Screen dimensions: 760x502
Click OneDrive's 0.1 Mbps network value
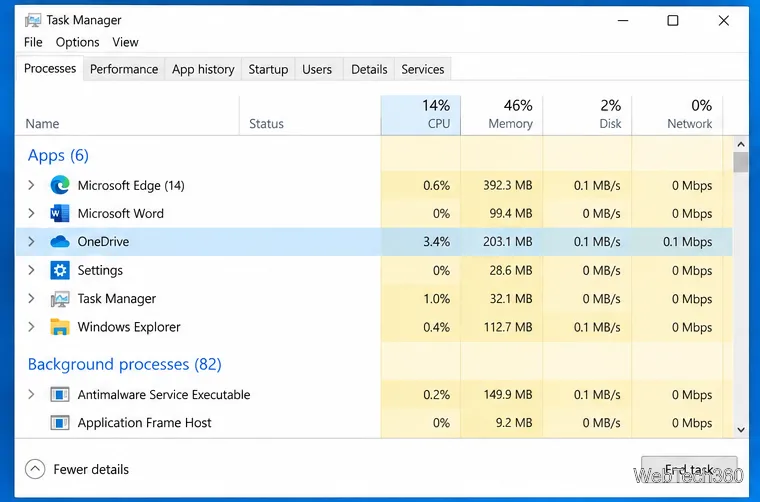pos(687,242)
